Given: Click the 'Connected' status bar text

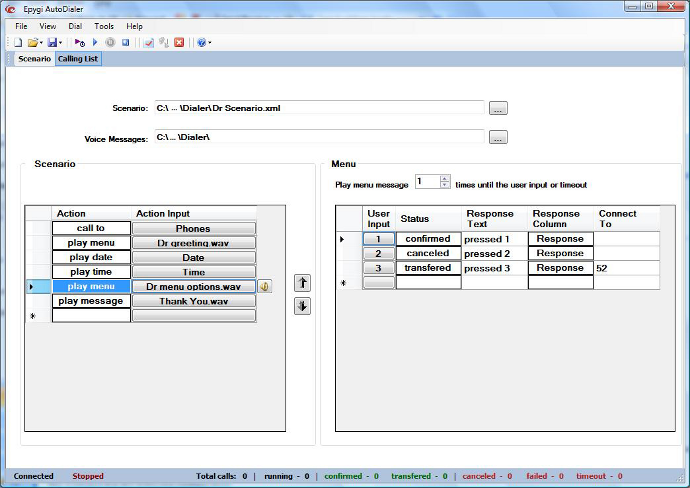Looking at the screenshot, I should (x=33, y=476).
